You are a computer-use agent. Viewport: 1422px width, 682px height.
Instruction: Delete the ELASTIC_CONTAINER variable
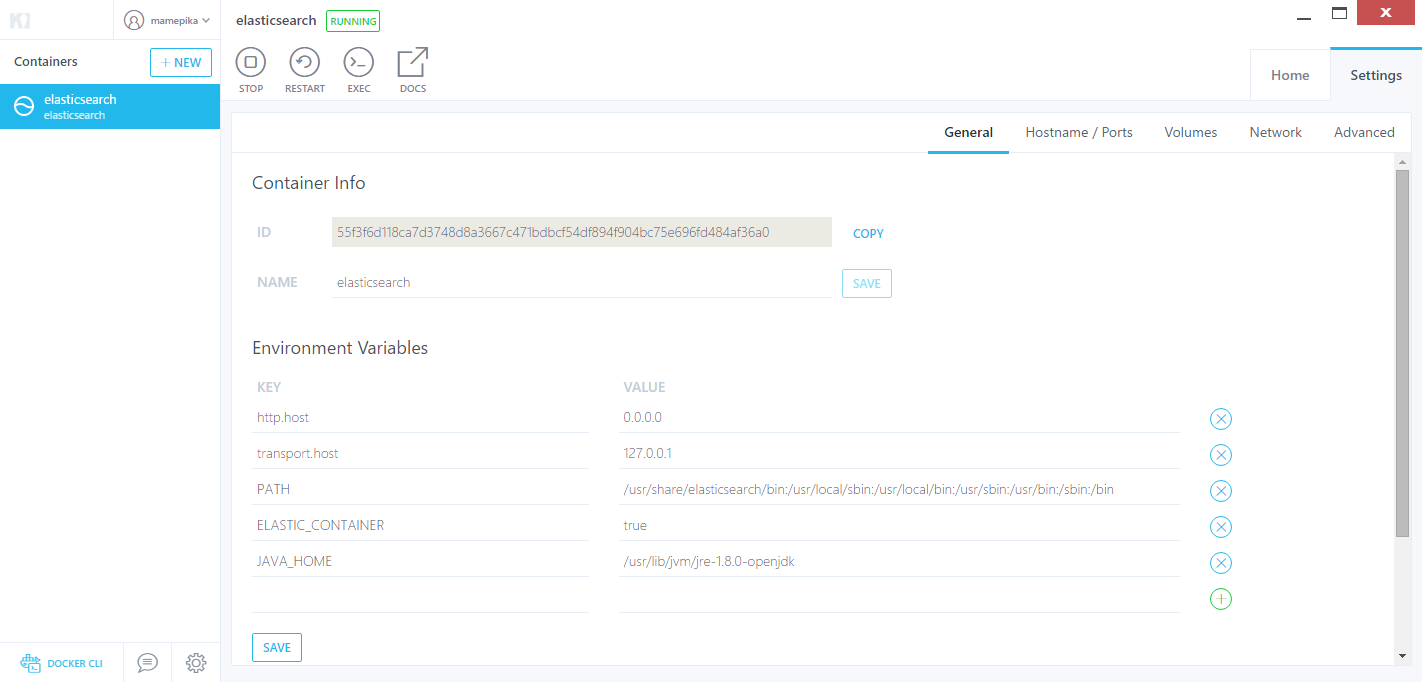point(1220,527)
